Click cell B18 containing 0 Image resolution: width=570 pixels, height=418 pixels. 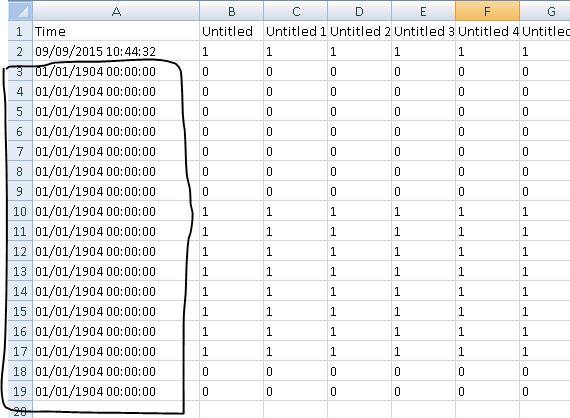tap(231, 371)
